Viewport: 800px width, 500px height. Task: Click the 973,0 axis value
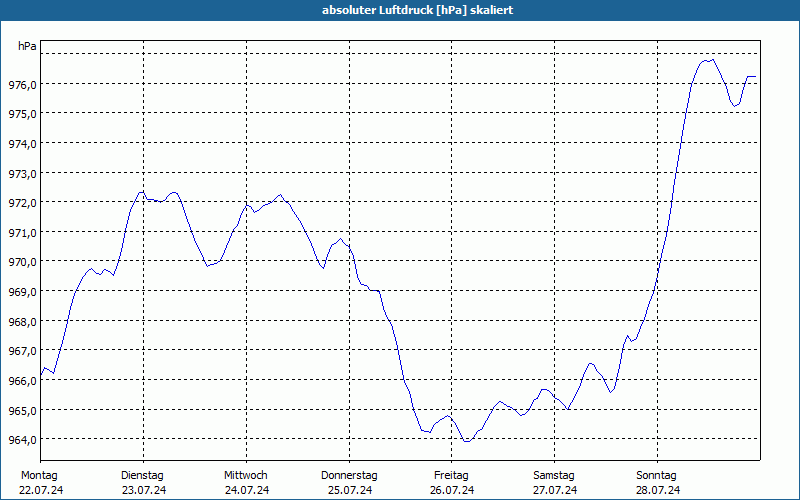22,174
